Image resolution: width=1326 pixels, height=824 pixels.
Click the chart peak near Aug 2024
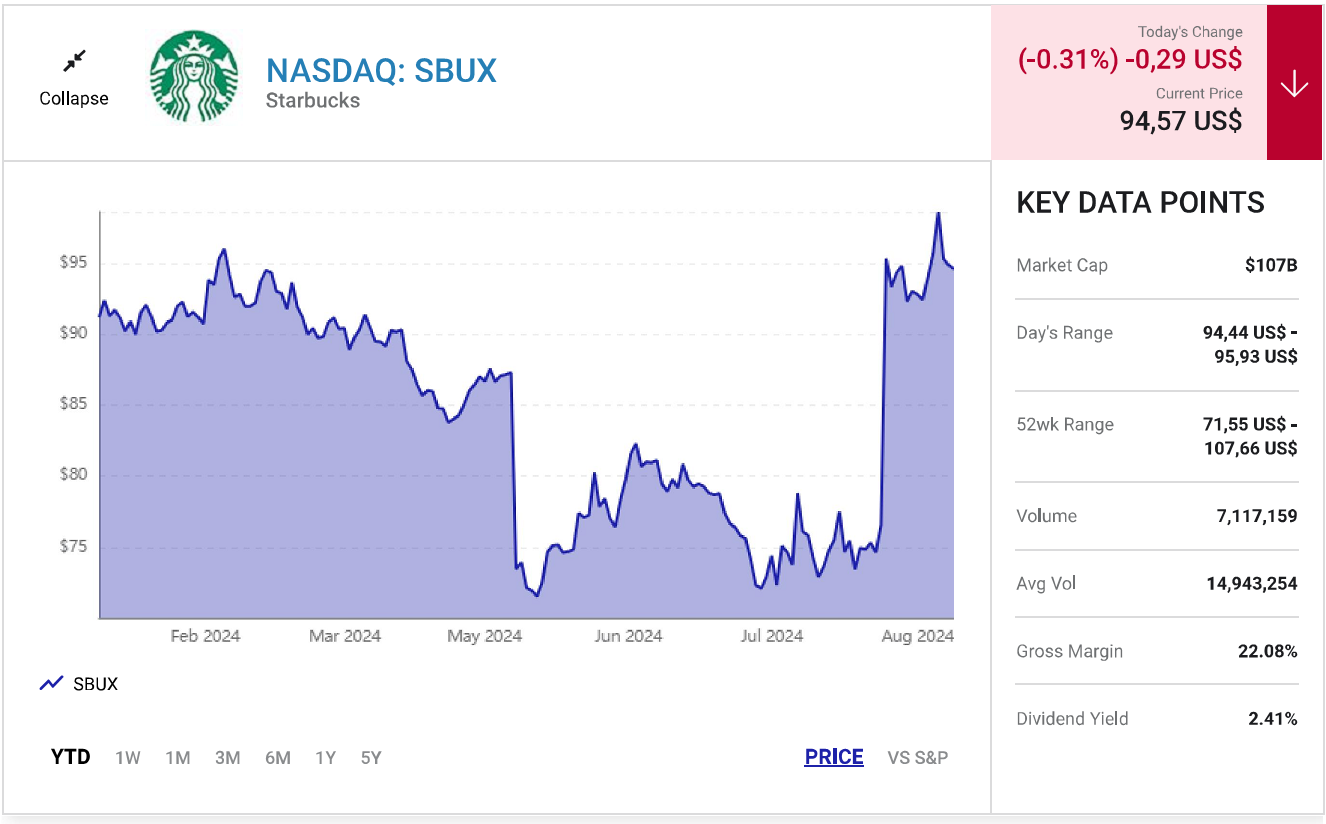click(x=938, y=214)
